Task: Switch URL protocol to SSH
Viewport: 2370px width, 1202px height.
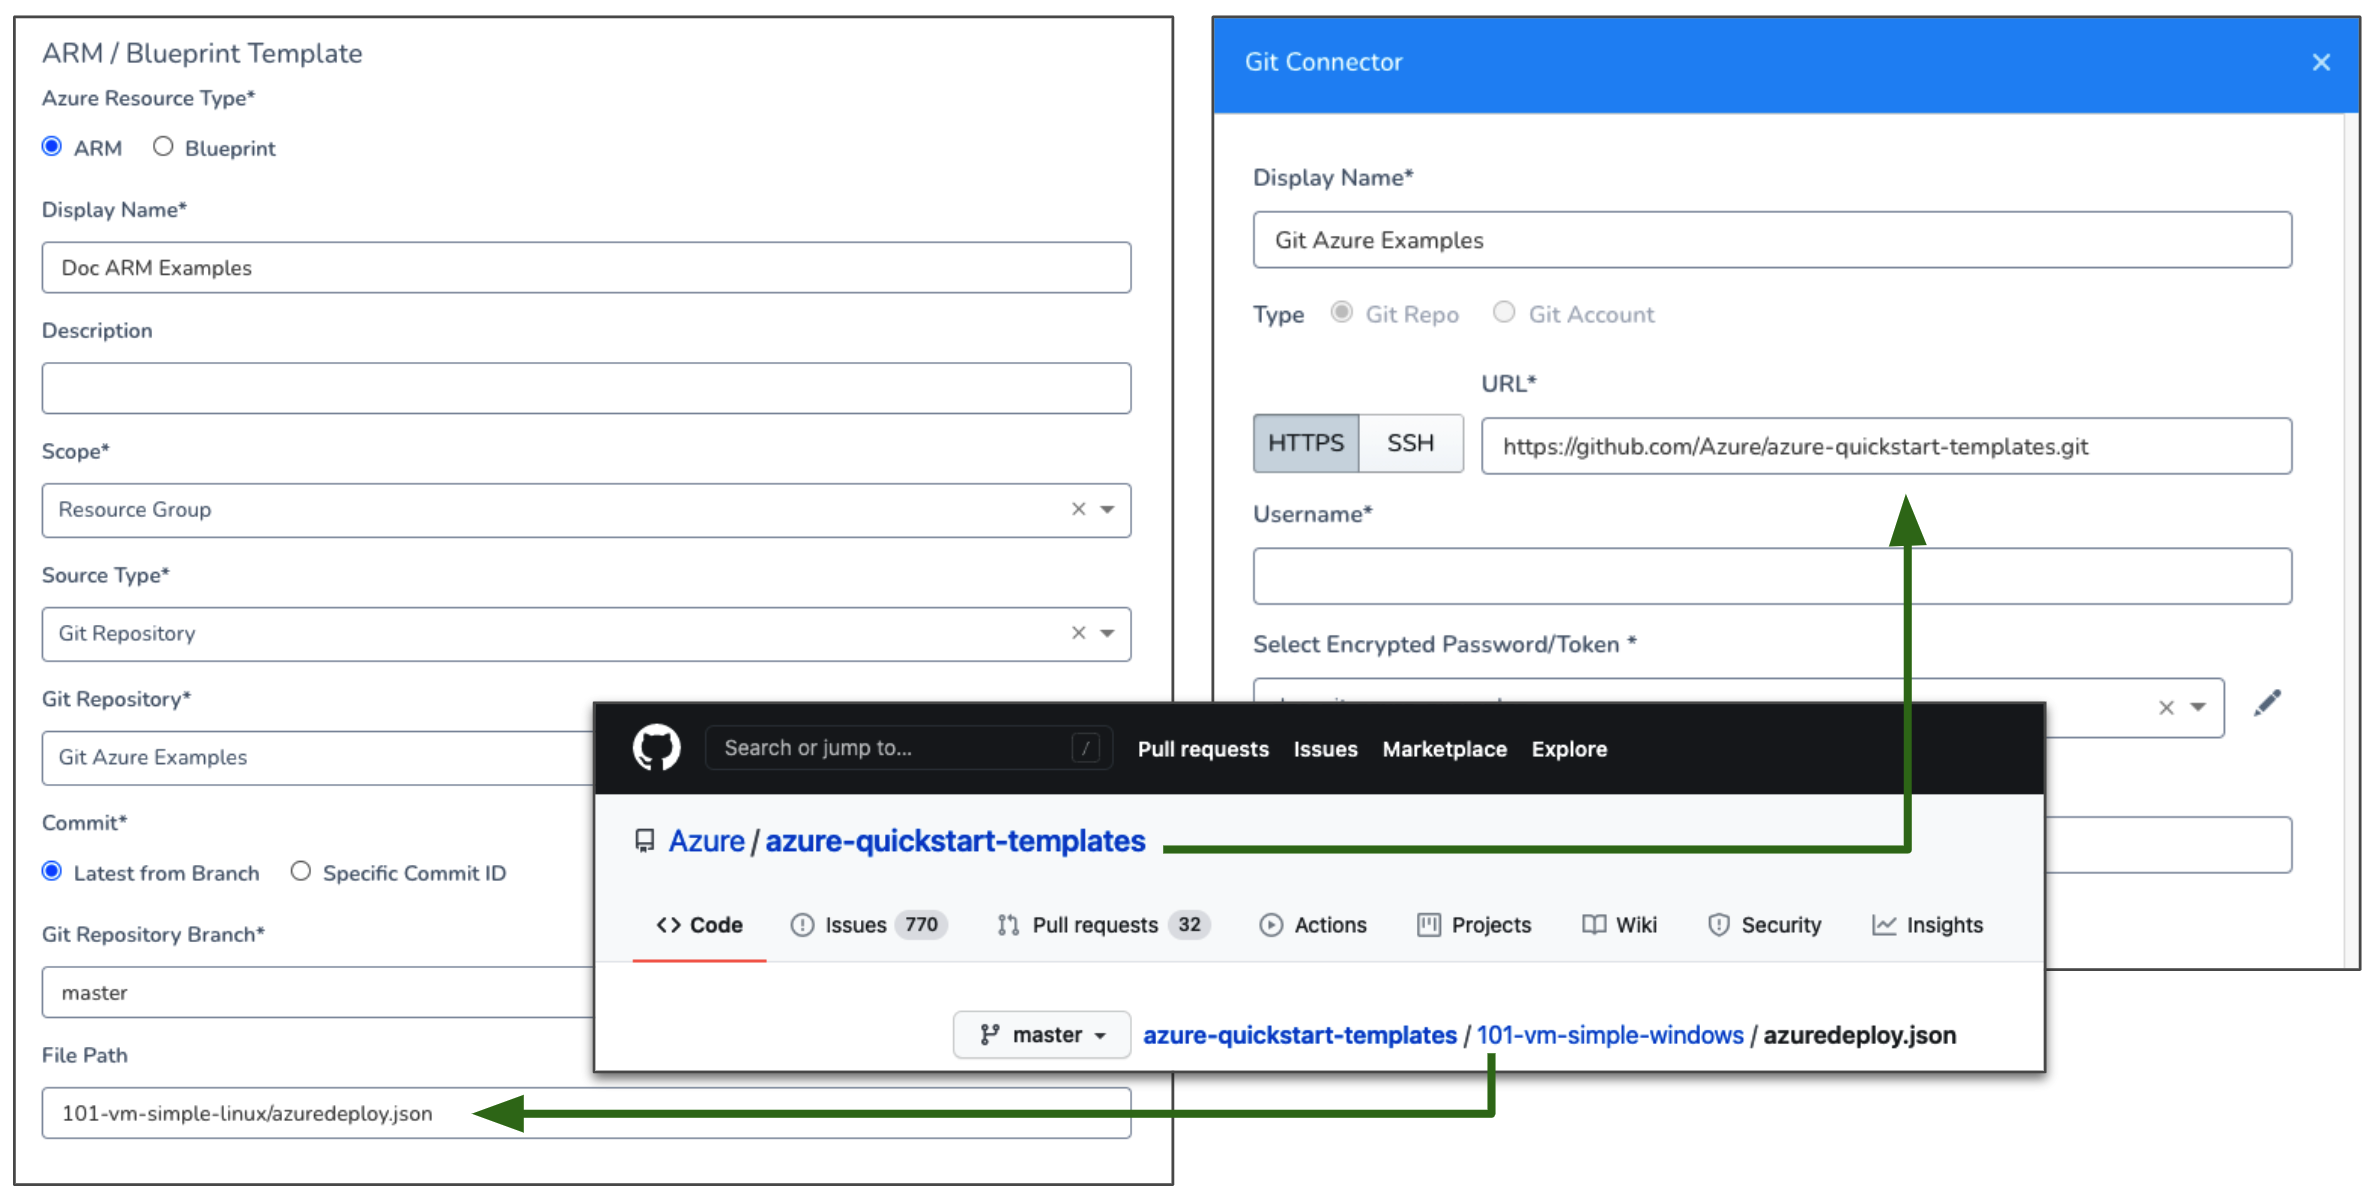Action: (x=1410, y=443)
